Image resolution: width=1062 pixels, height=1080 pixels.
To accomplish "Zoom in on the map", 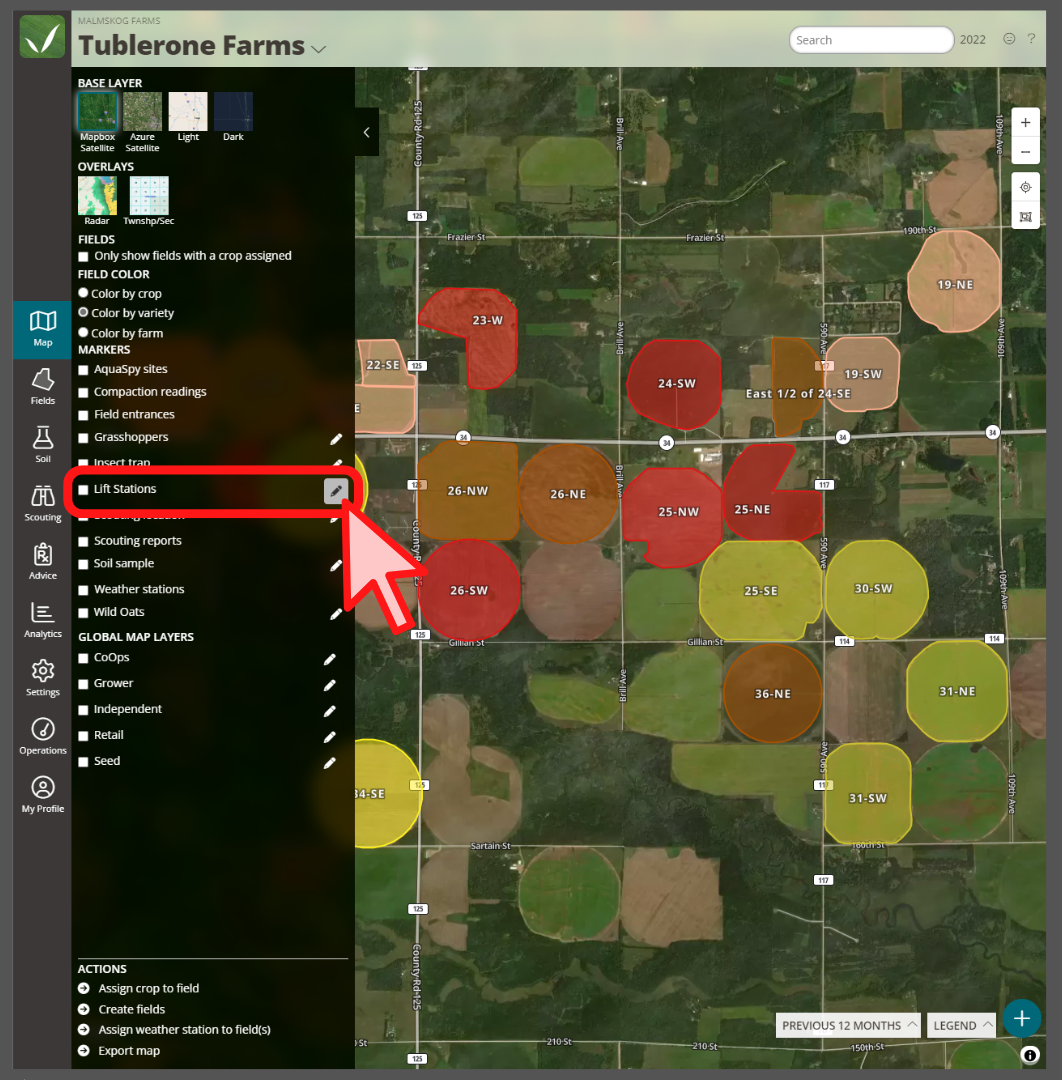I will (x=1025, y=123).
